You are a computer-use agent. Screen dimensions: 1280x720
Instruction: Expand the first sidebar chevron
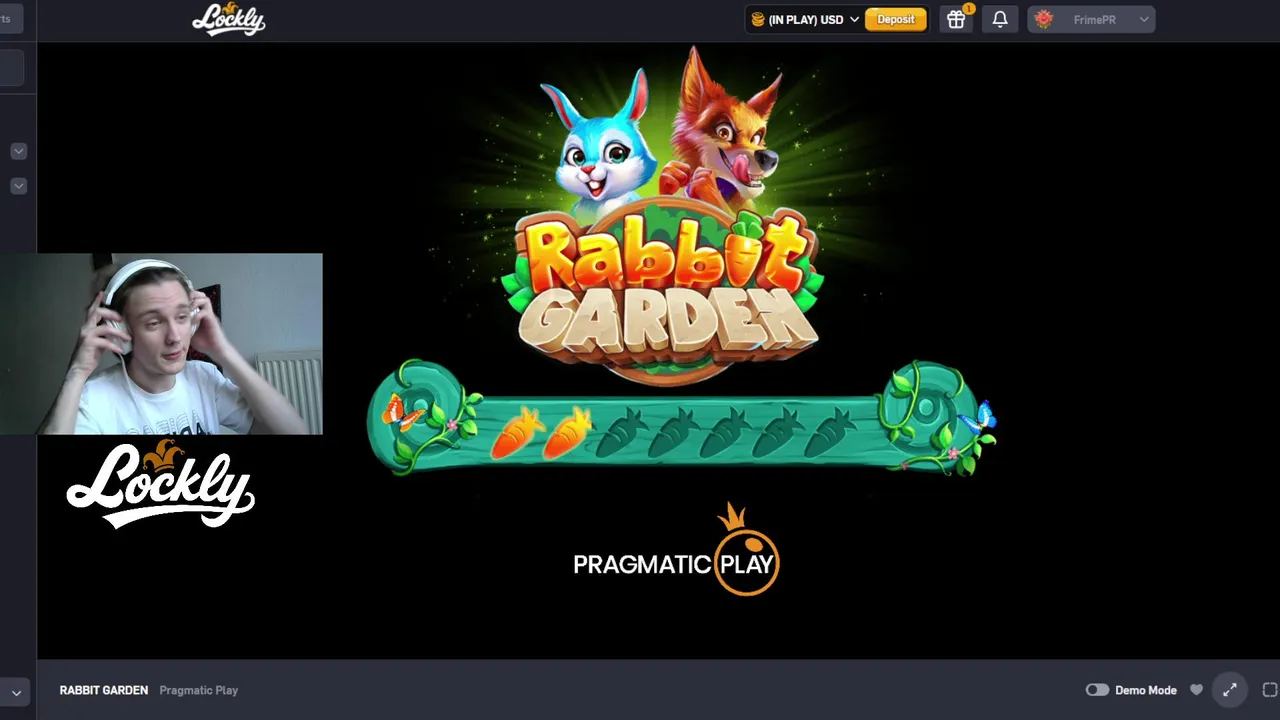click(18, 151)
